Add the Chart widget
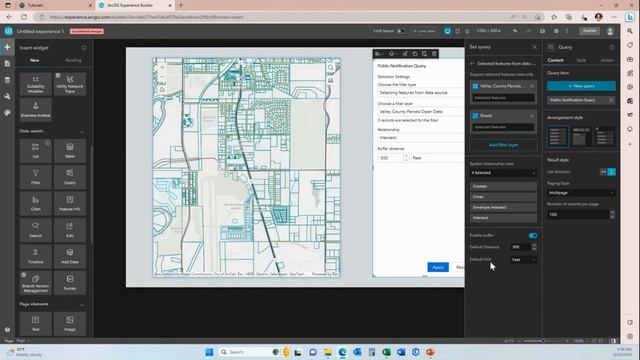The image size is (640, 360). [36, 203]
